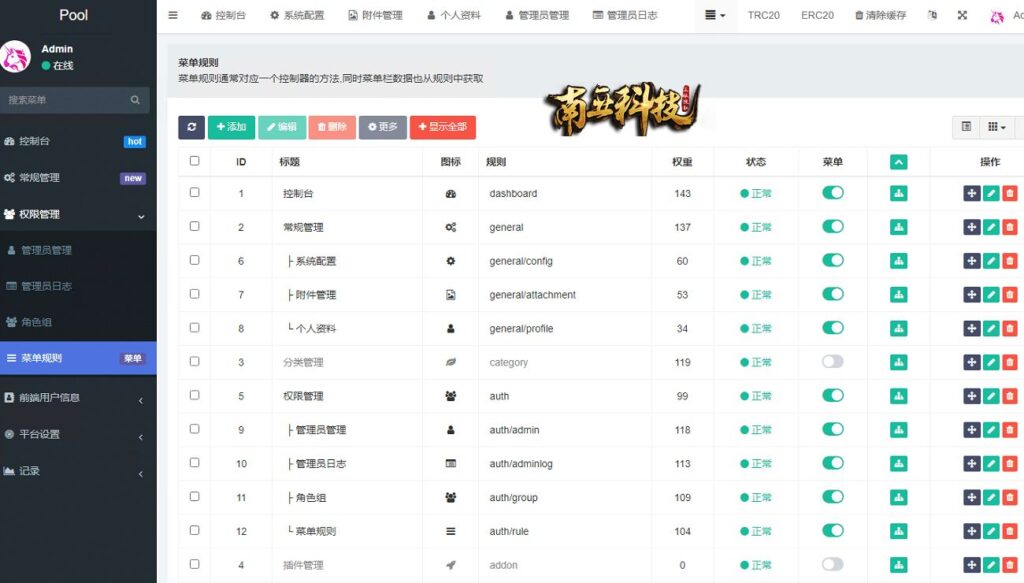Open 管理员管理 in the sidebar

tap(78, 250)
